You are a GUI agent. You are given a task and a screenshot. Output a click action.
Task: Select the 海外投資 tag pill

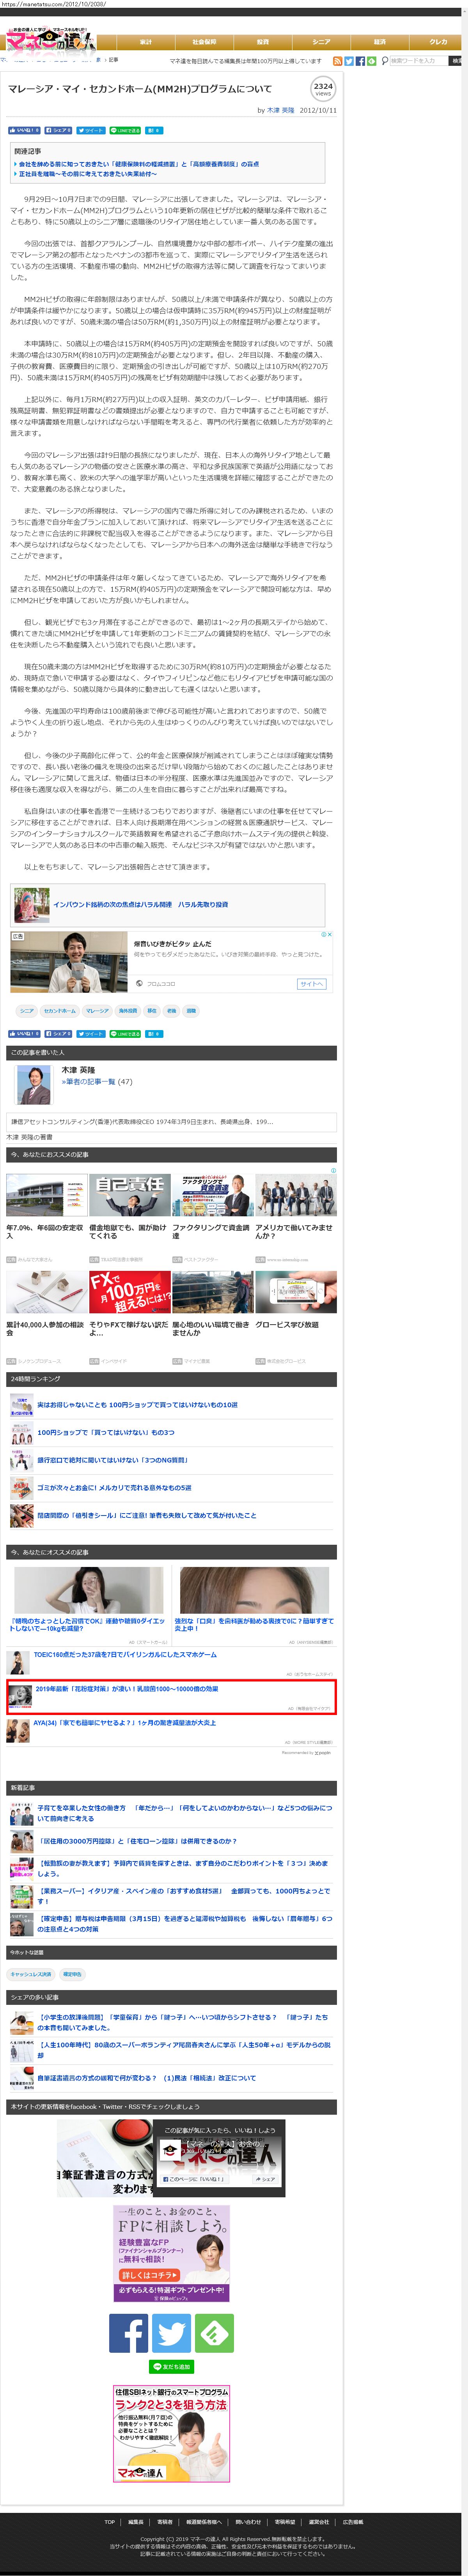pos(128,1011)
